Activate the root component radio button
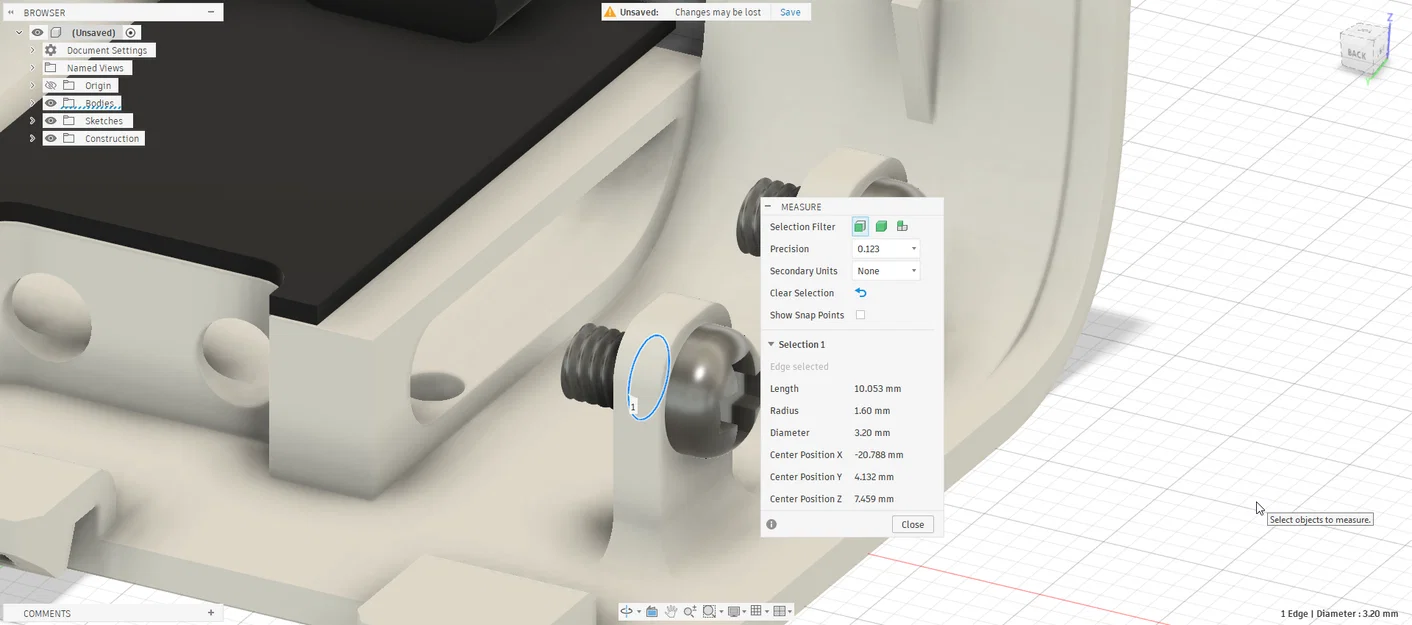The image size is (1412, 625). 130,32
